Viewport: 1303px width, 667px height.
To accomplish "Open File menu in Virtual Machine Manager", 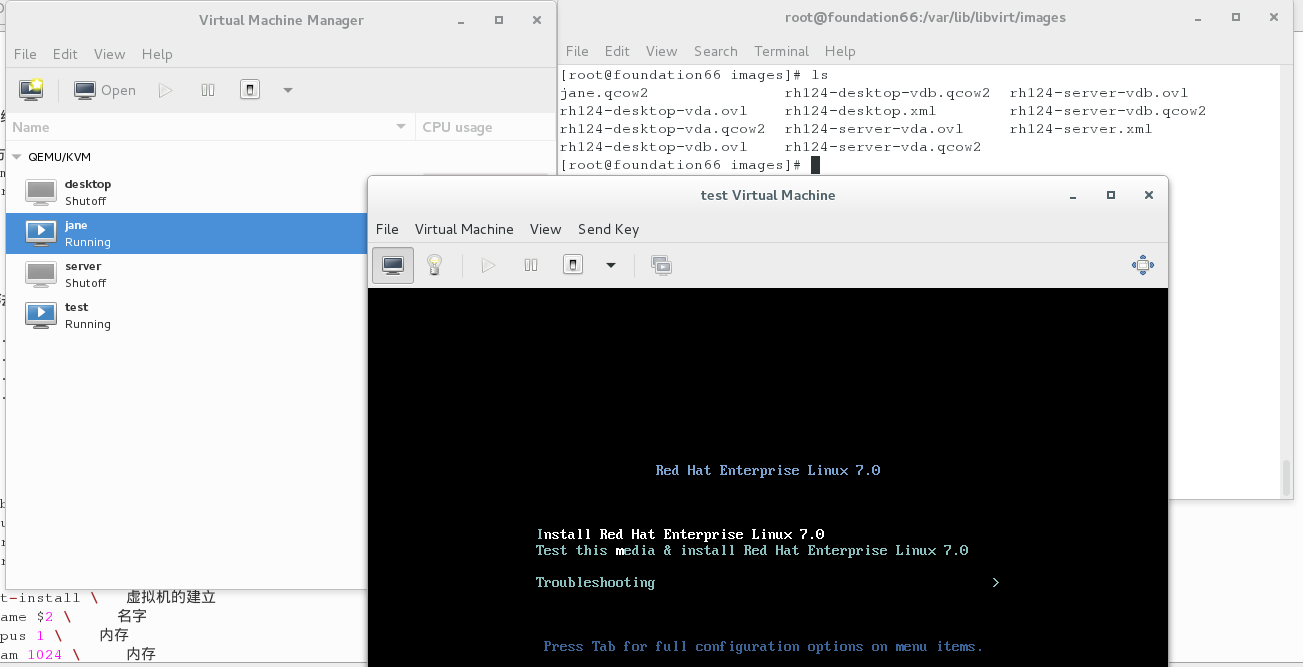I will pyautogui.click(x=25, y=54).
